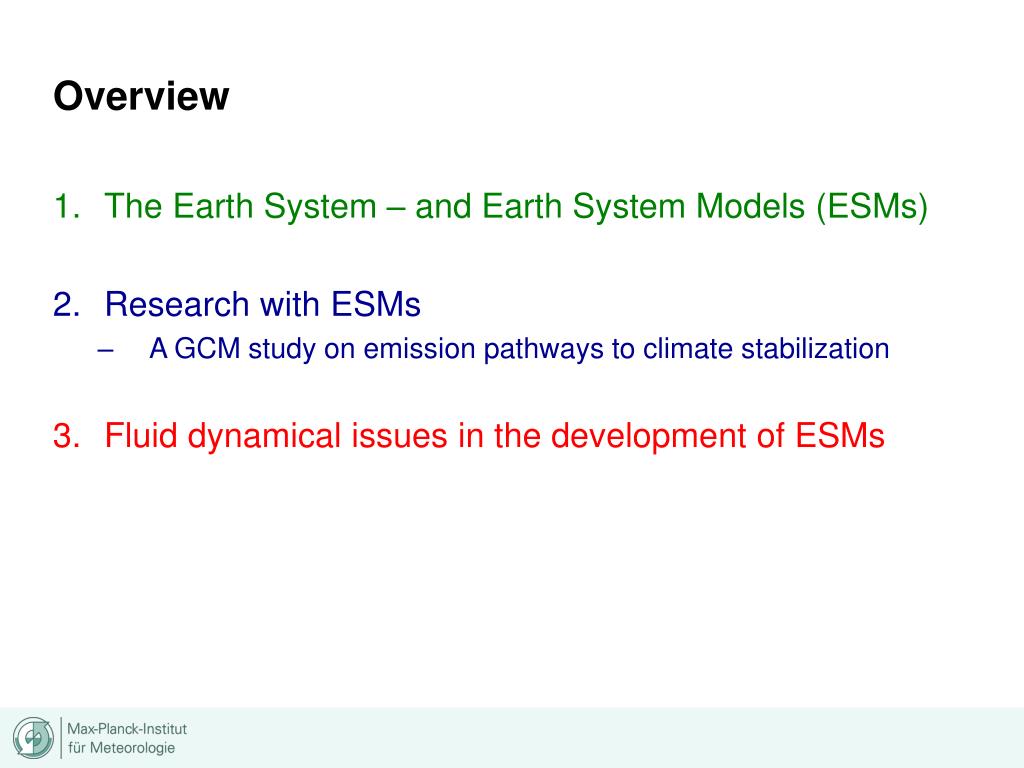Click 'Fluid dynamical issues in the development of ESMs'

pos(494,436)
